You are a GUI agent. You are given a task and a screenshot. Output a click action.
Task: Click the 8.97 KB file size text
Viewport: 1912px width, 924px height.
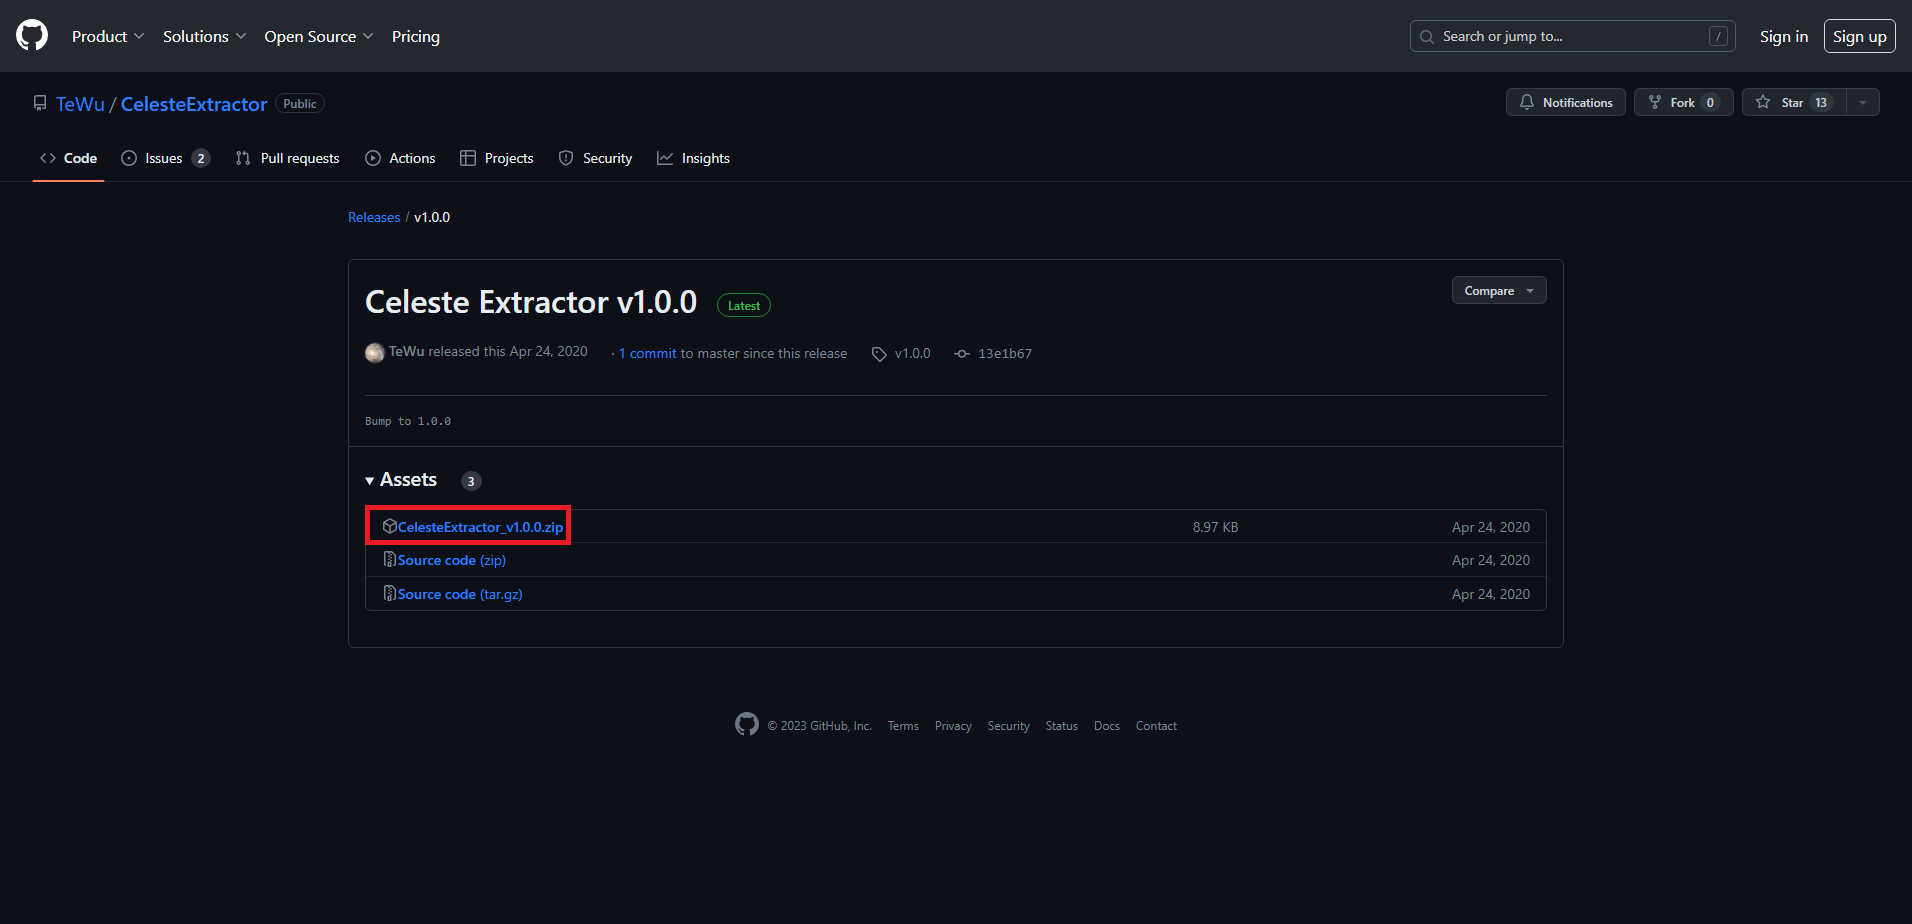1215,527
